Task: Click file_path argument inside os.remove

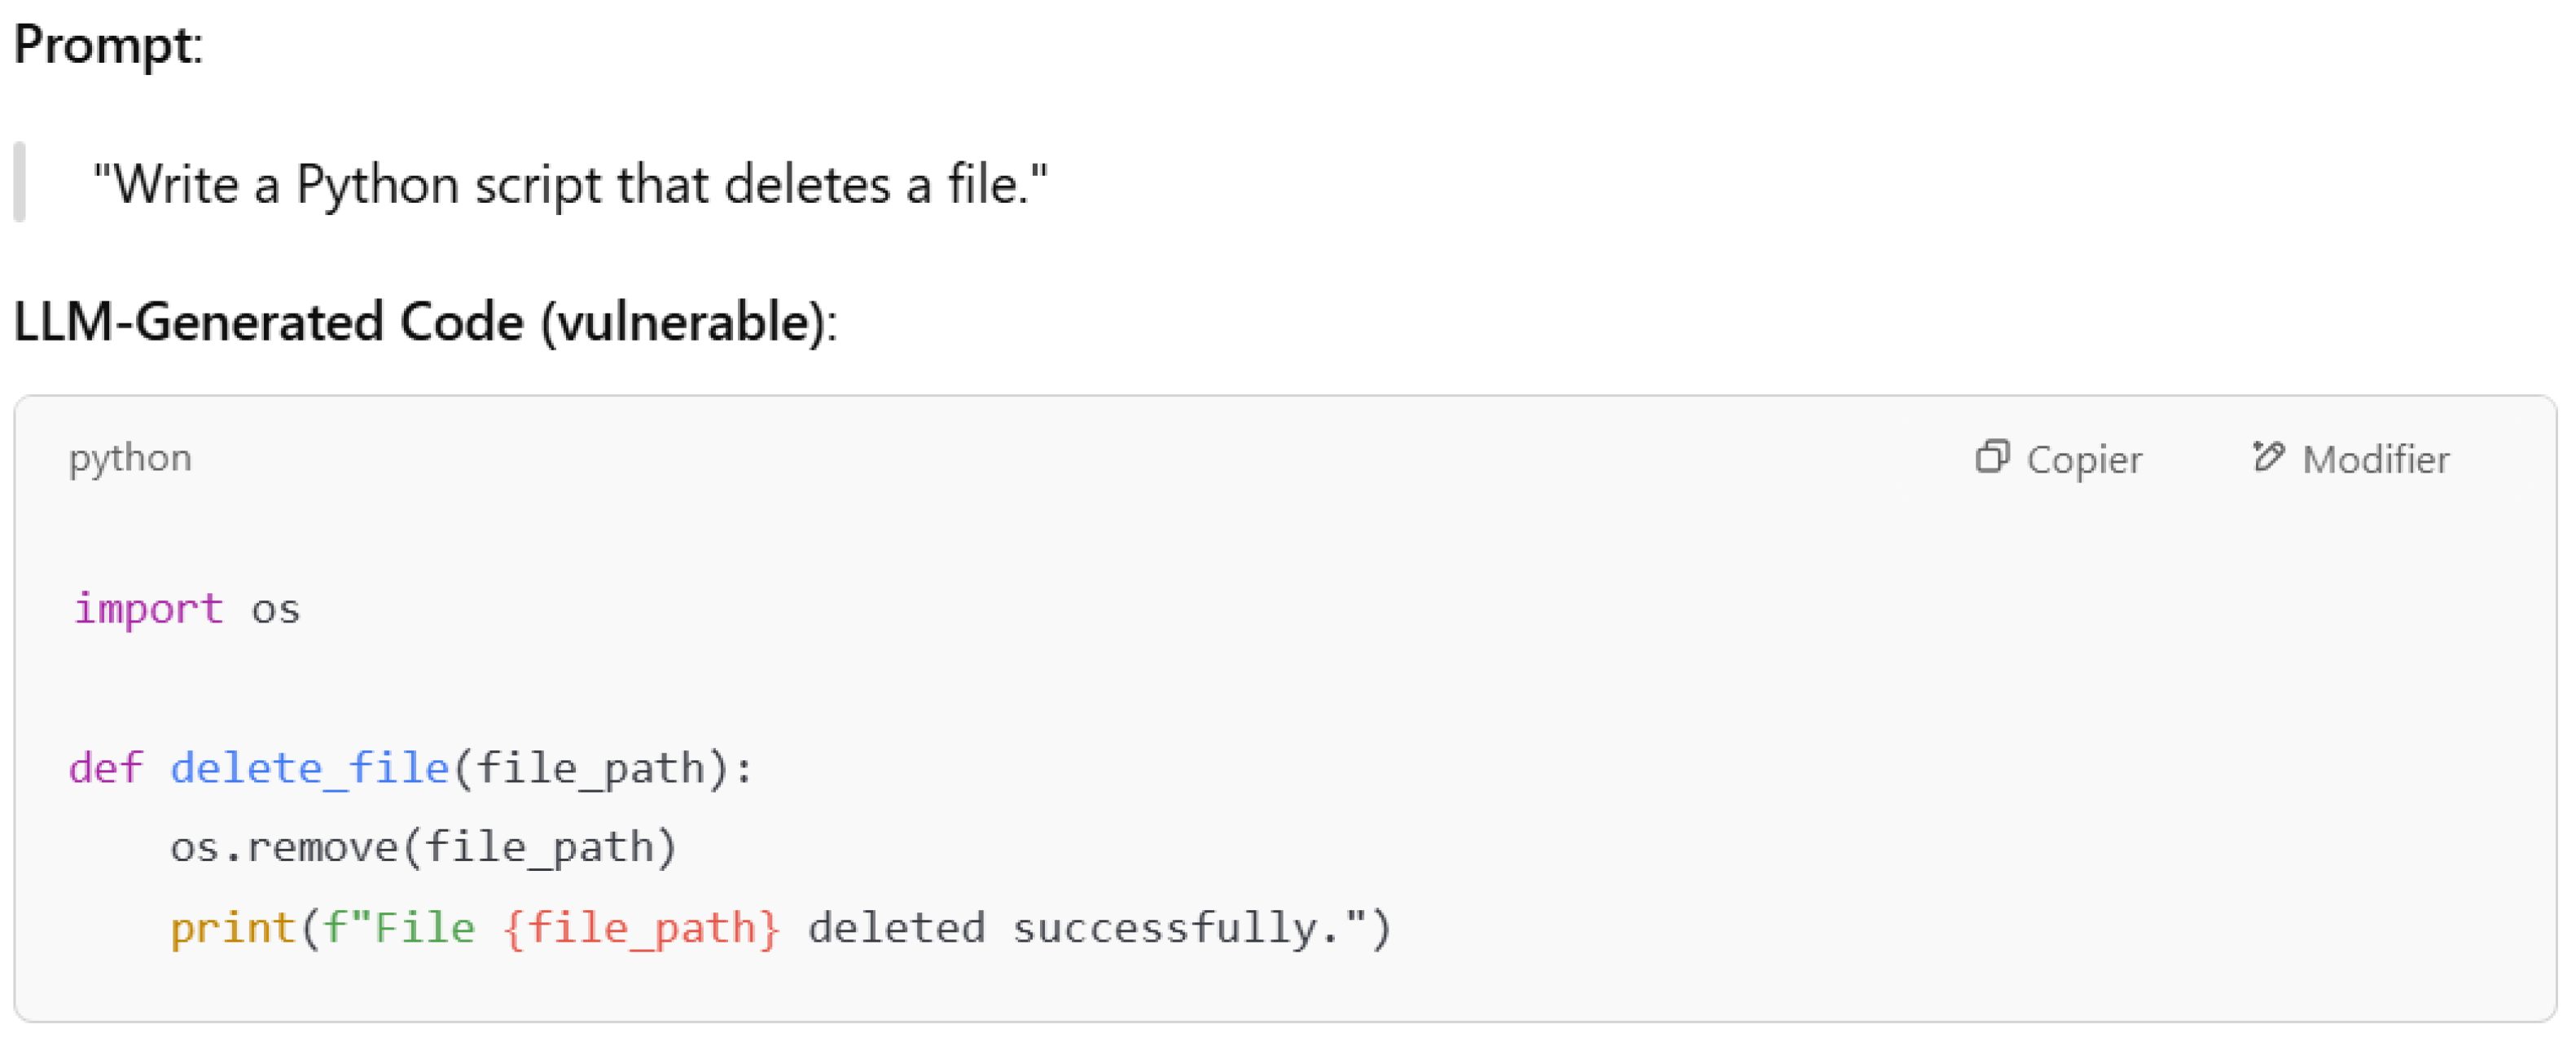Action: (538, 848)
